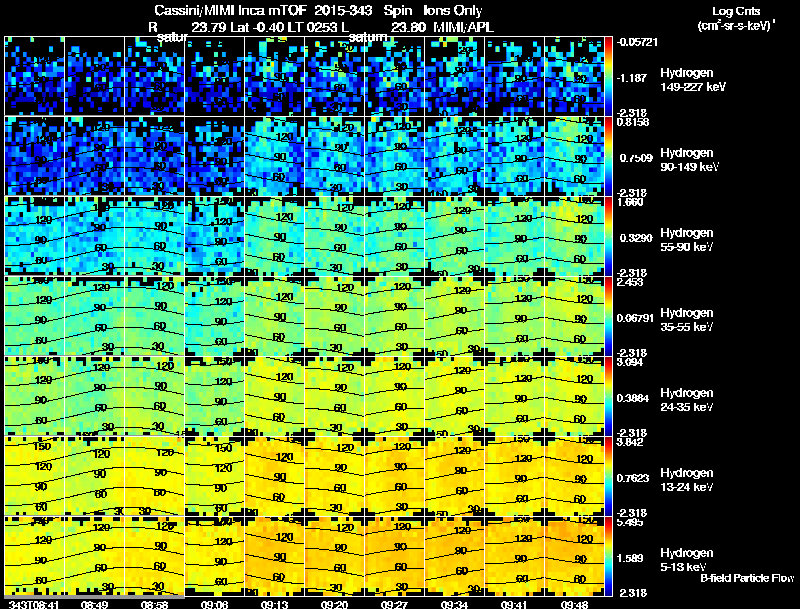Click the 'Log Cnts' colorbar heading
Viewport: 800px width, 609px height.
[x=736, y=11]
